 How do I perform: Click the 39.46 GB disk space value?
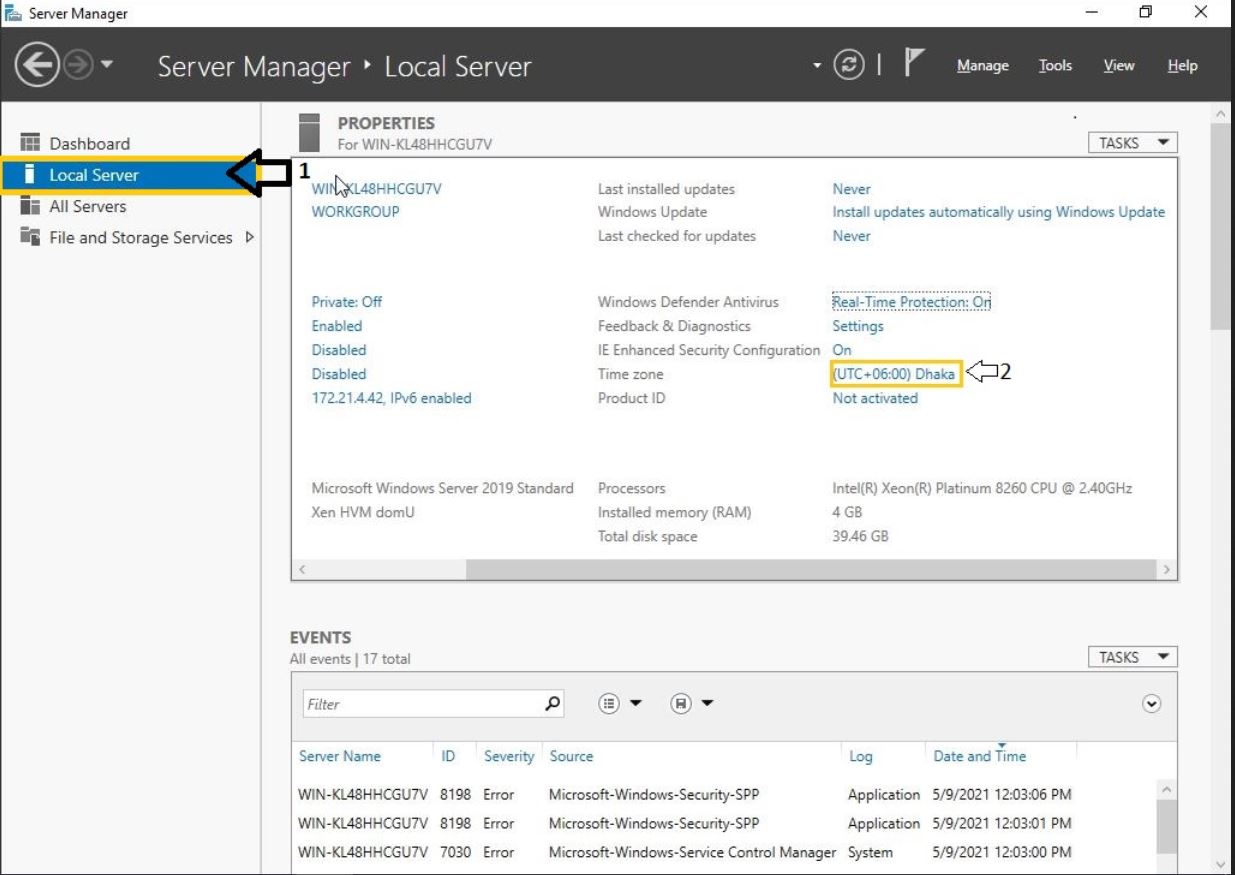coord(860,536)
